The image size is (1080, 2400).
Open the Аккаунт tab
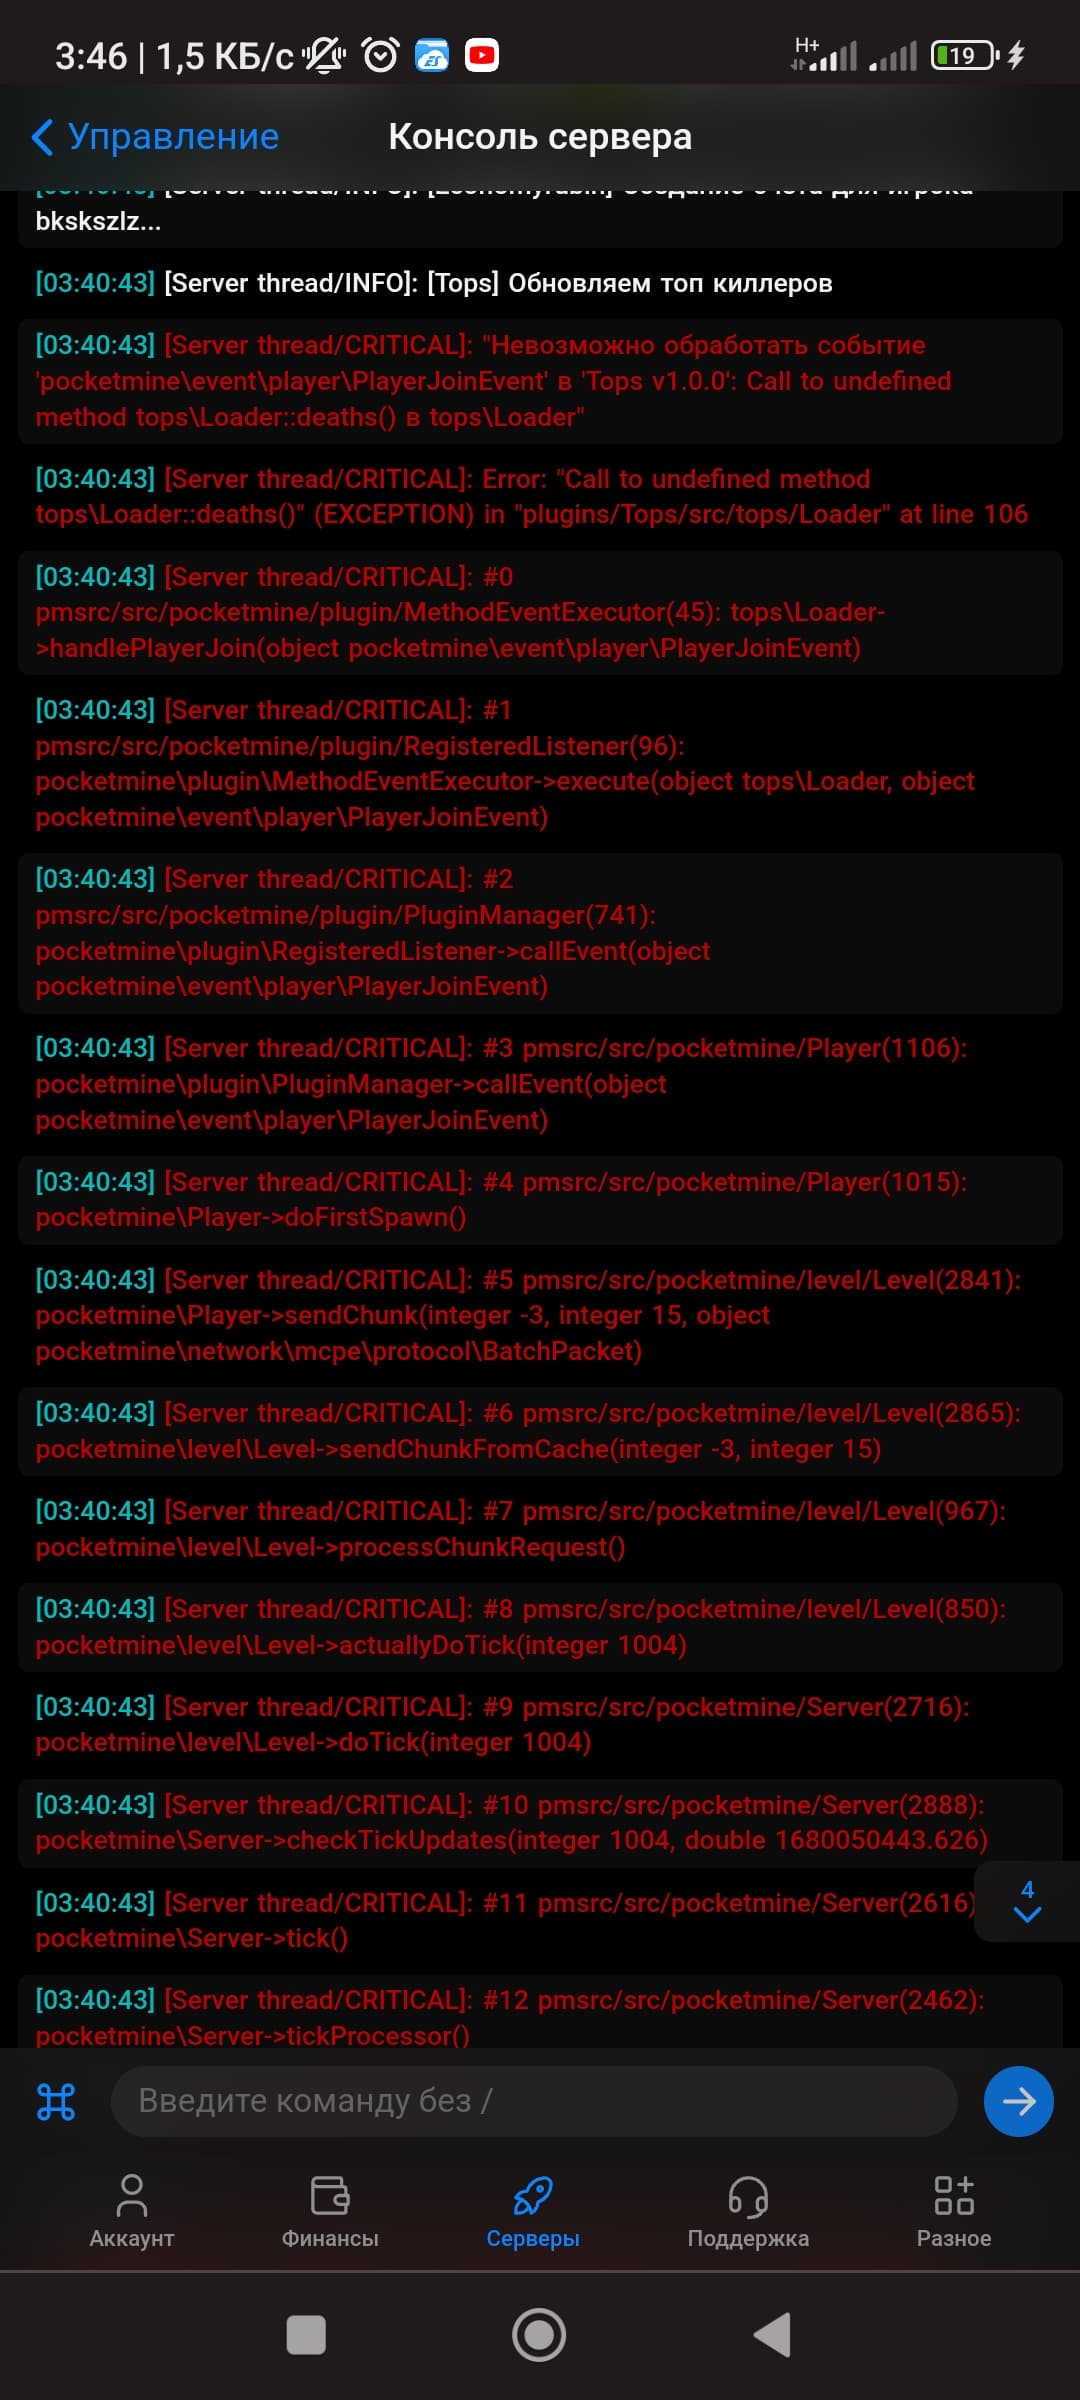click(132, 2211)
